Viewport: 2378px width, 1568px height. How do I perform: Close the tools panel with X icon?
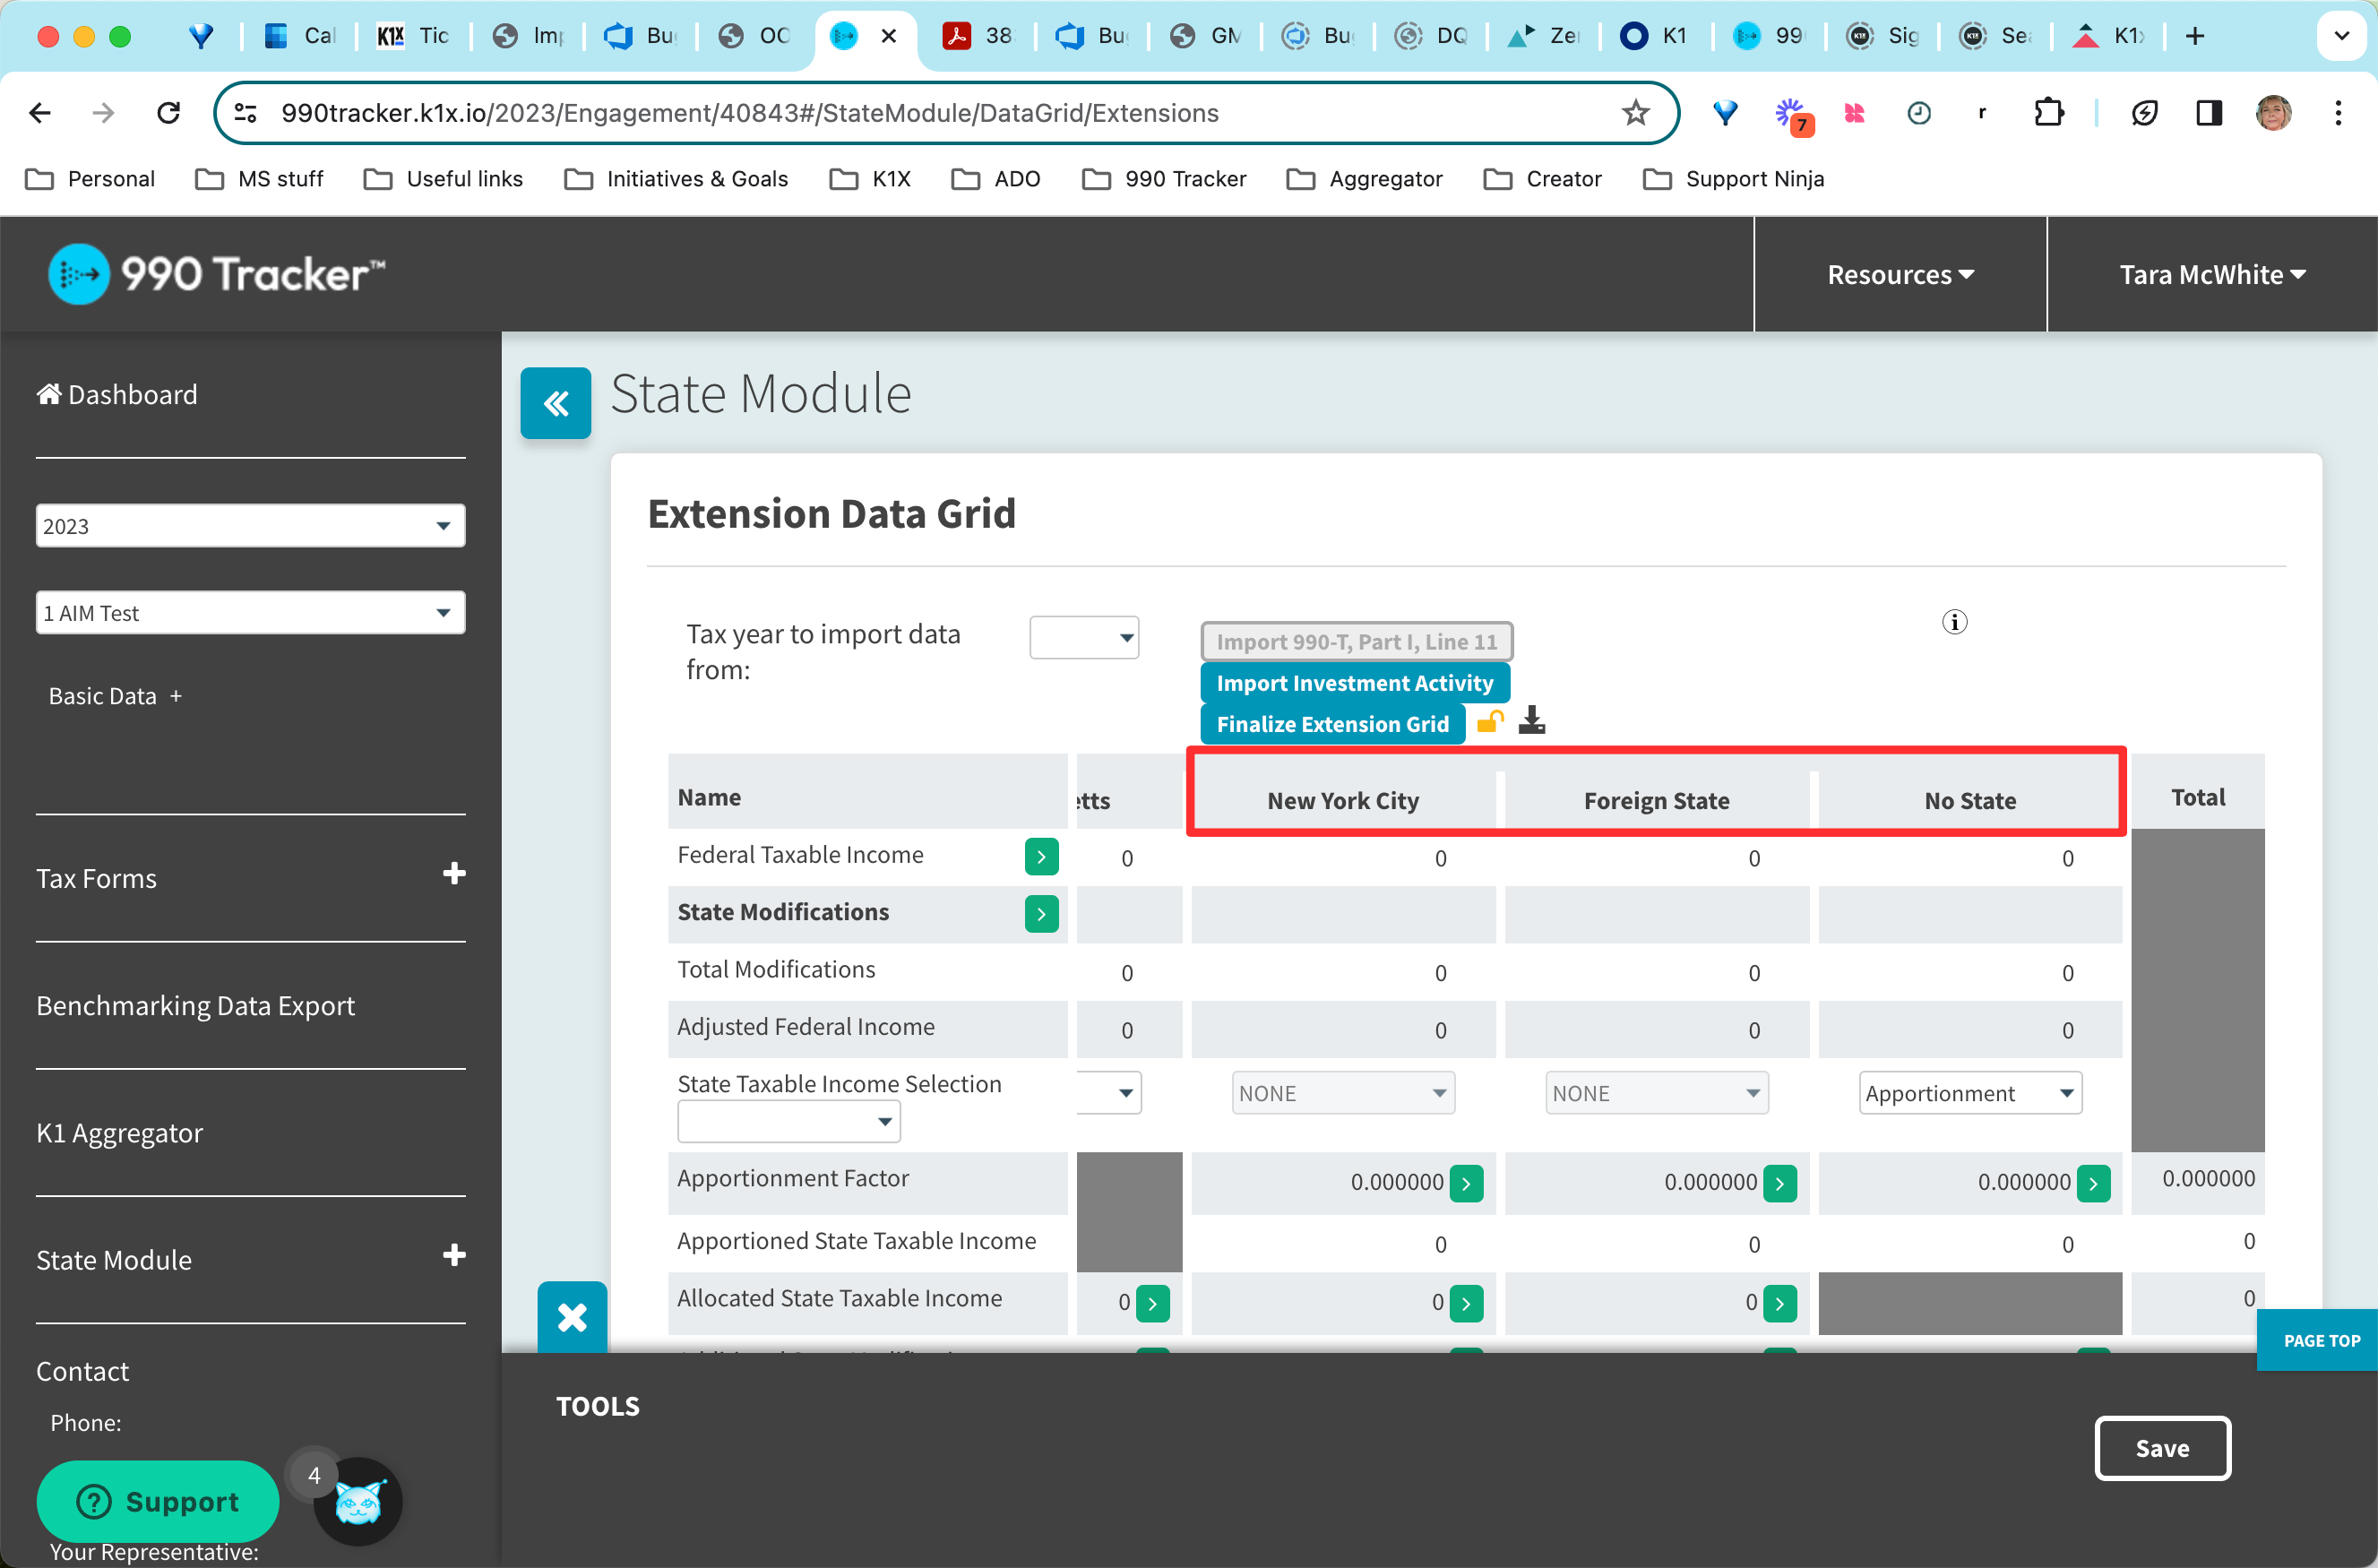pos(572,1317)
